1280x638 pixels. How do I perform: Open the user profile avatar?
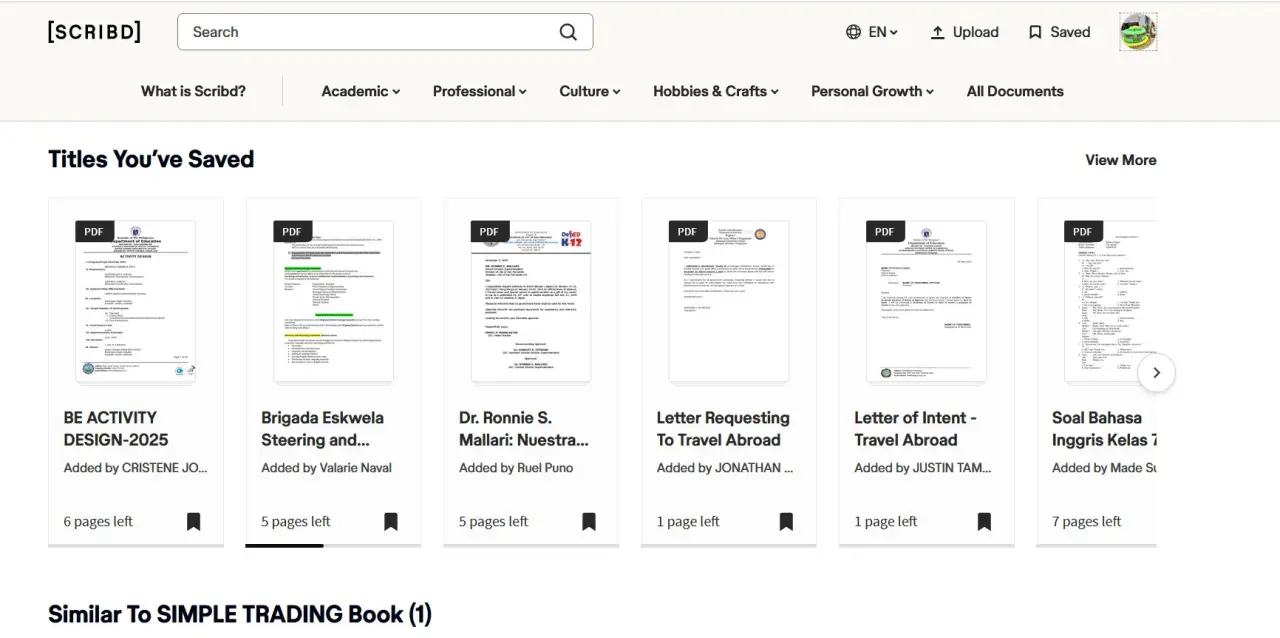pyautogui.click(x=1138, y=32)
